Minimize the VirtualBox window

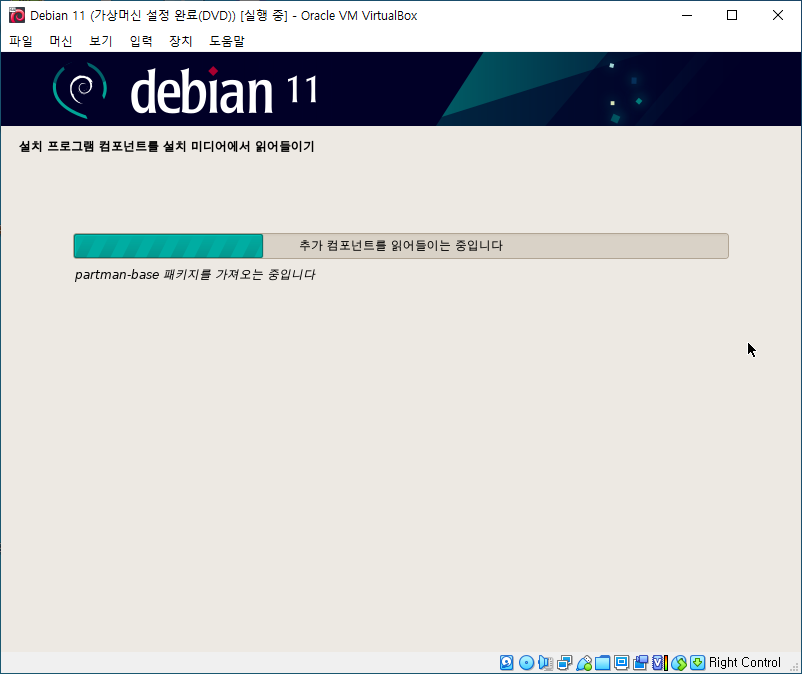[x=687, y=15]
